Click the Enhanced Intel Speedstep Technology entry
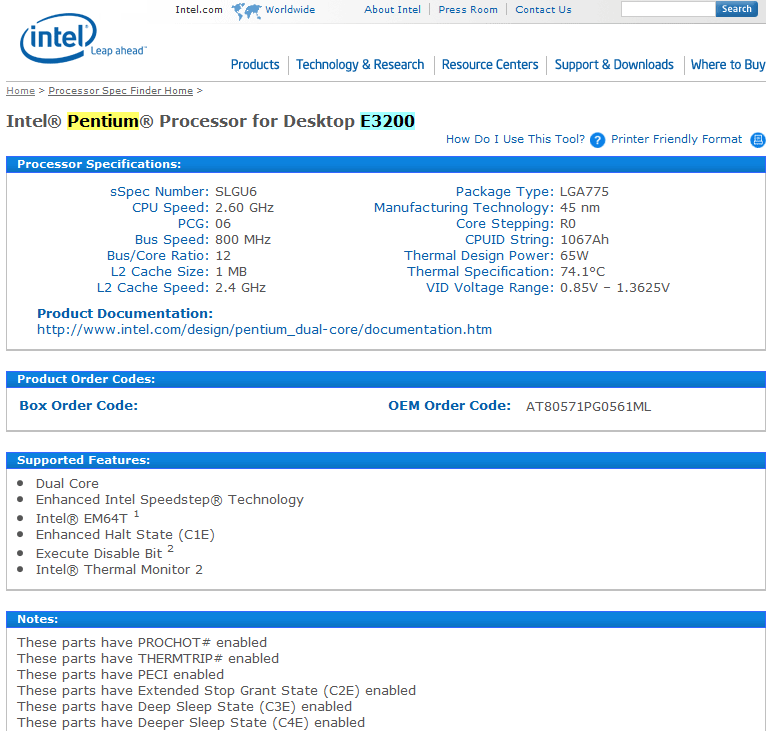Screen dimensions: 770x731 pyautogui.click(x=170, y=500)
